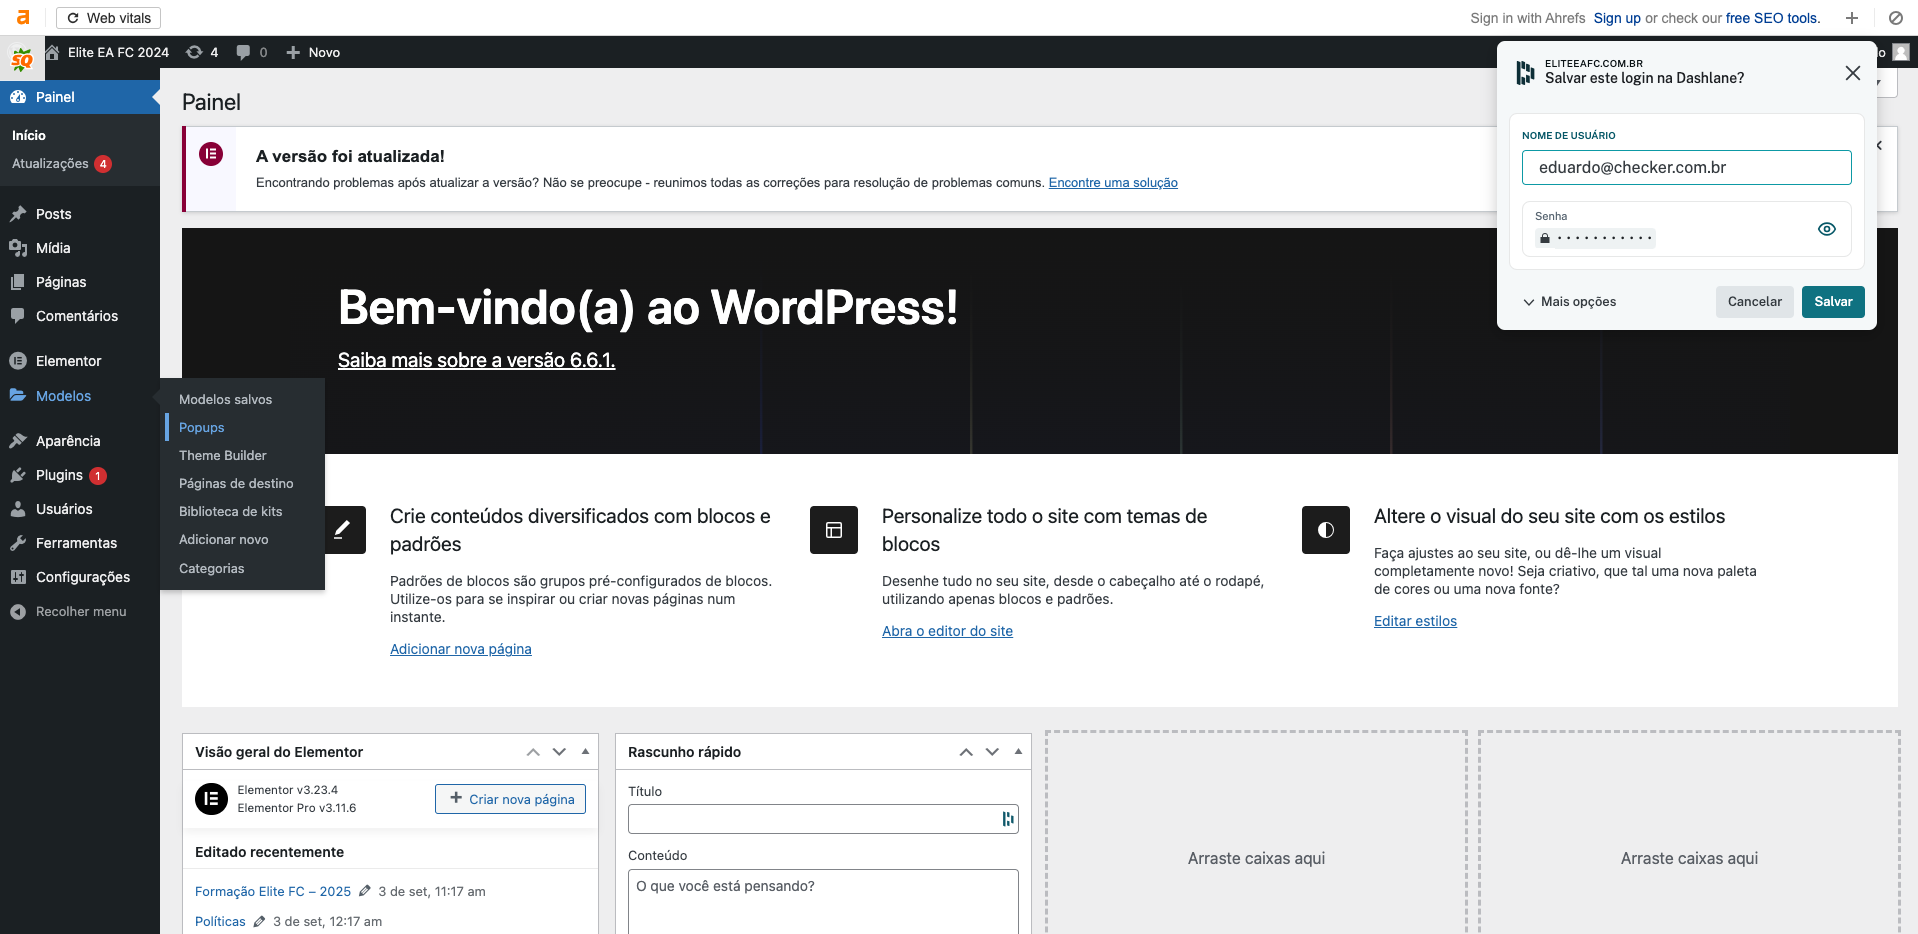Click the Ahrefs logo icon
This screenshot has width=1918, height=934.
23,18
